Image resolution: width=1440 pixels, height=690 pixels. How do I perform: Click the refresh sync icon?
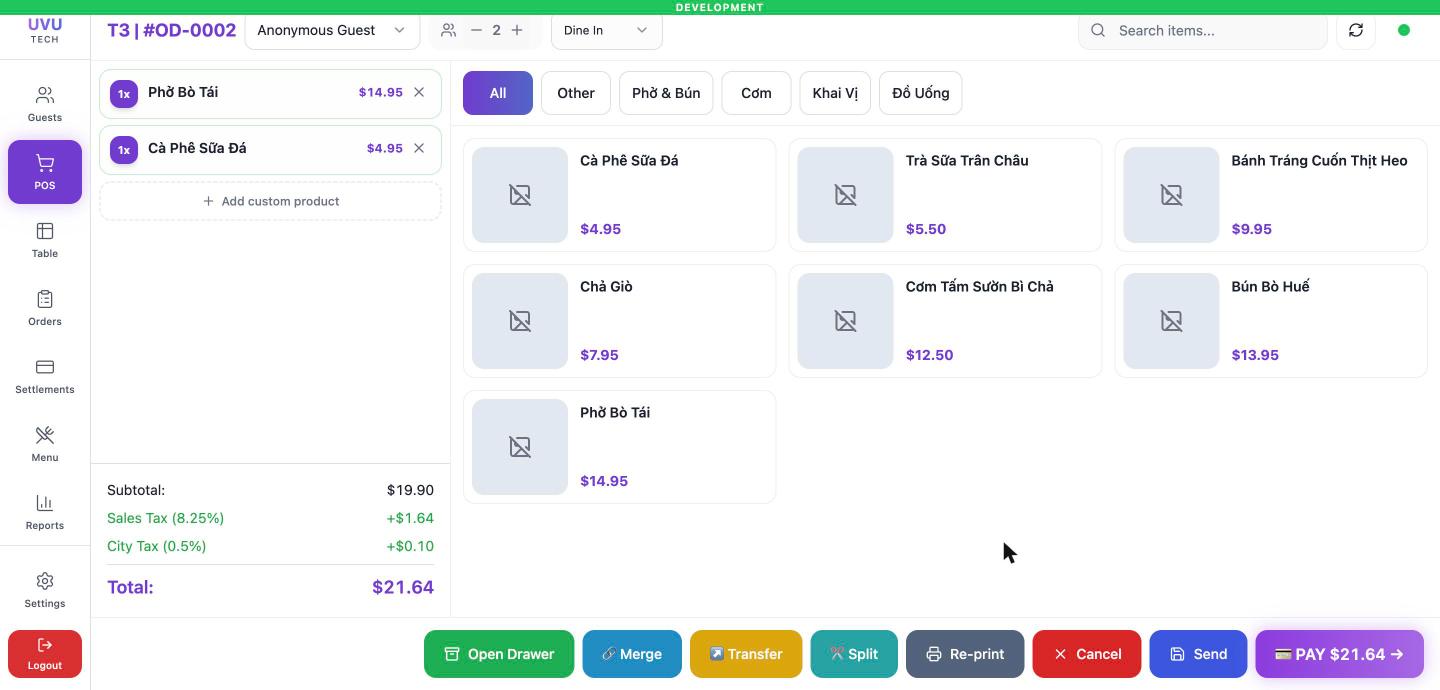coord(1356,30)
